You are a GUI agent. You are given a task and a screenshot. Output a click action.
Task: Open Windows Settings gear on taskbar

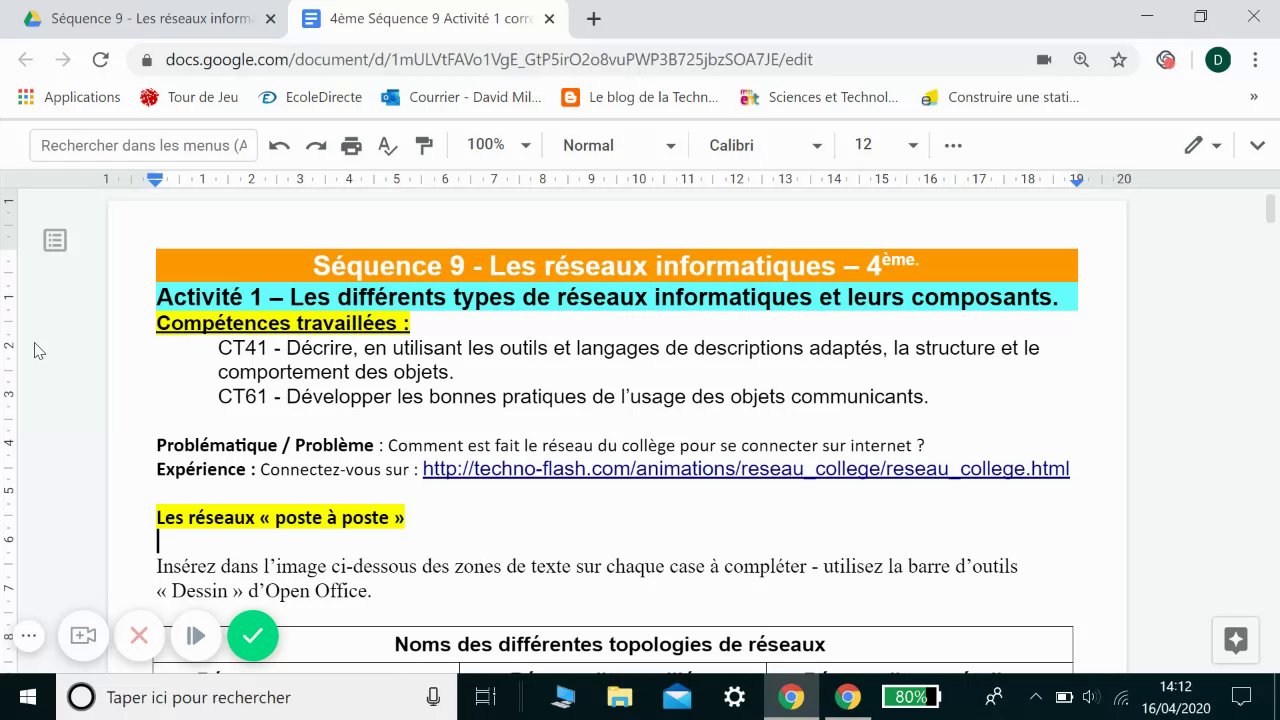(734, 697)
